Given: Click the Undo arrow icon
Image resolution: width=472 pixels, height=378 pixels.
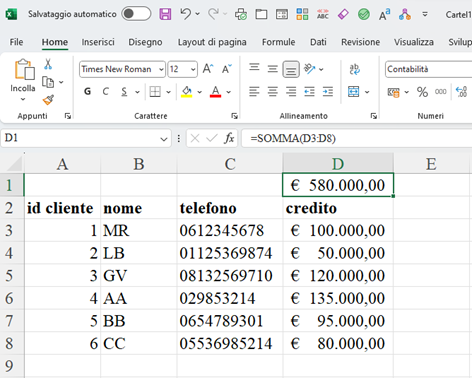Looking at the screenshot, I should coord(186,14).
